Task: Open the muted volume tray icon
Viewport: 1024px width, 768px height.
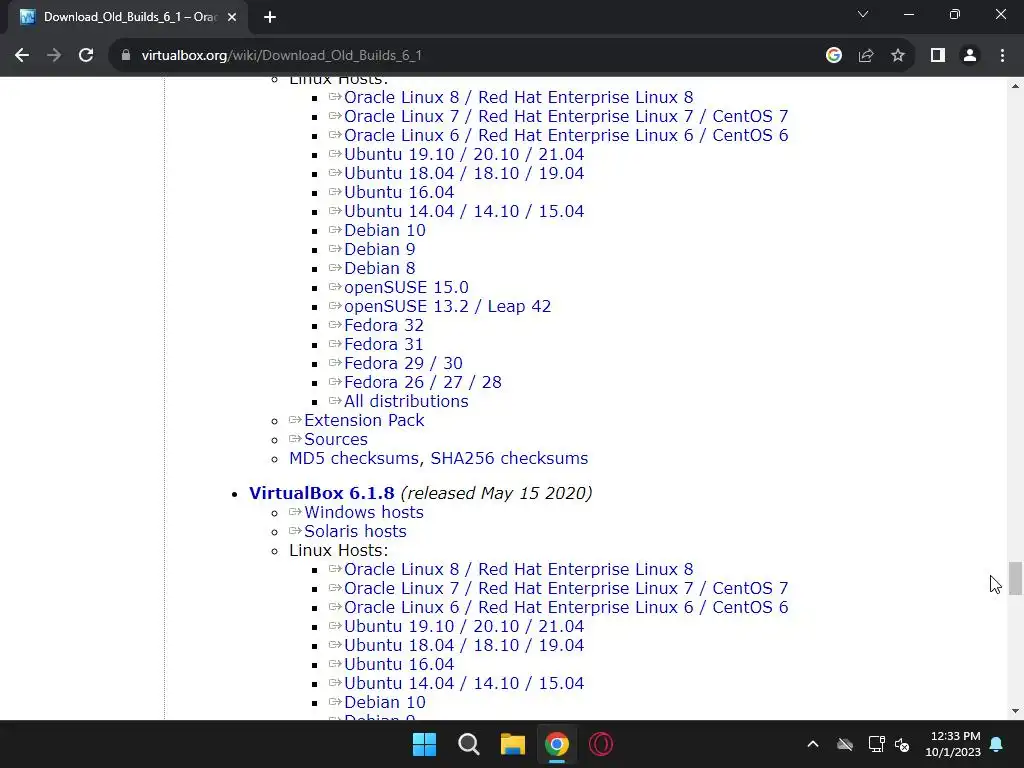Action: click(902, 744)
